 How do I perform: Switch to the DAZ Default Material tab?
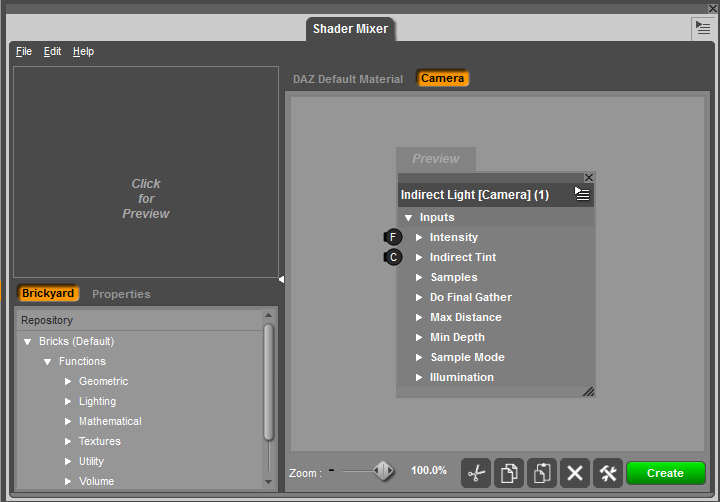point(348,79)
